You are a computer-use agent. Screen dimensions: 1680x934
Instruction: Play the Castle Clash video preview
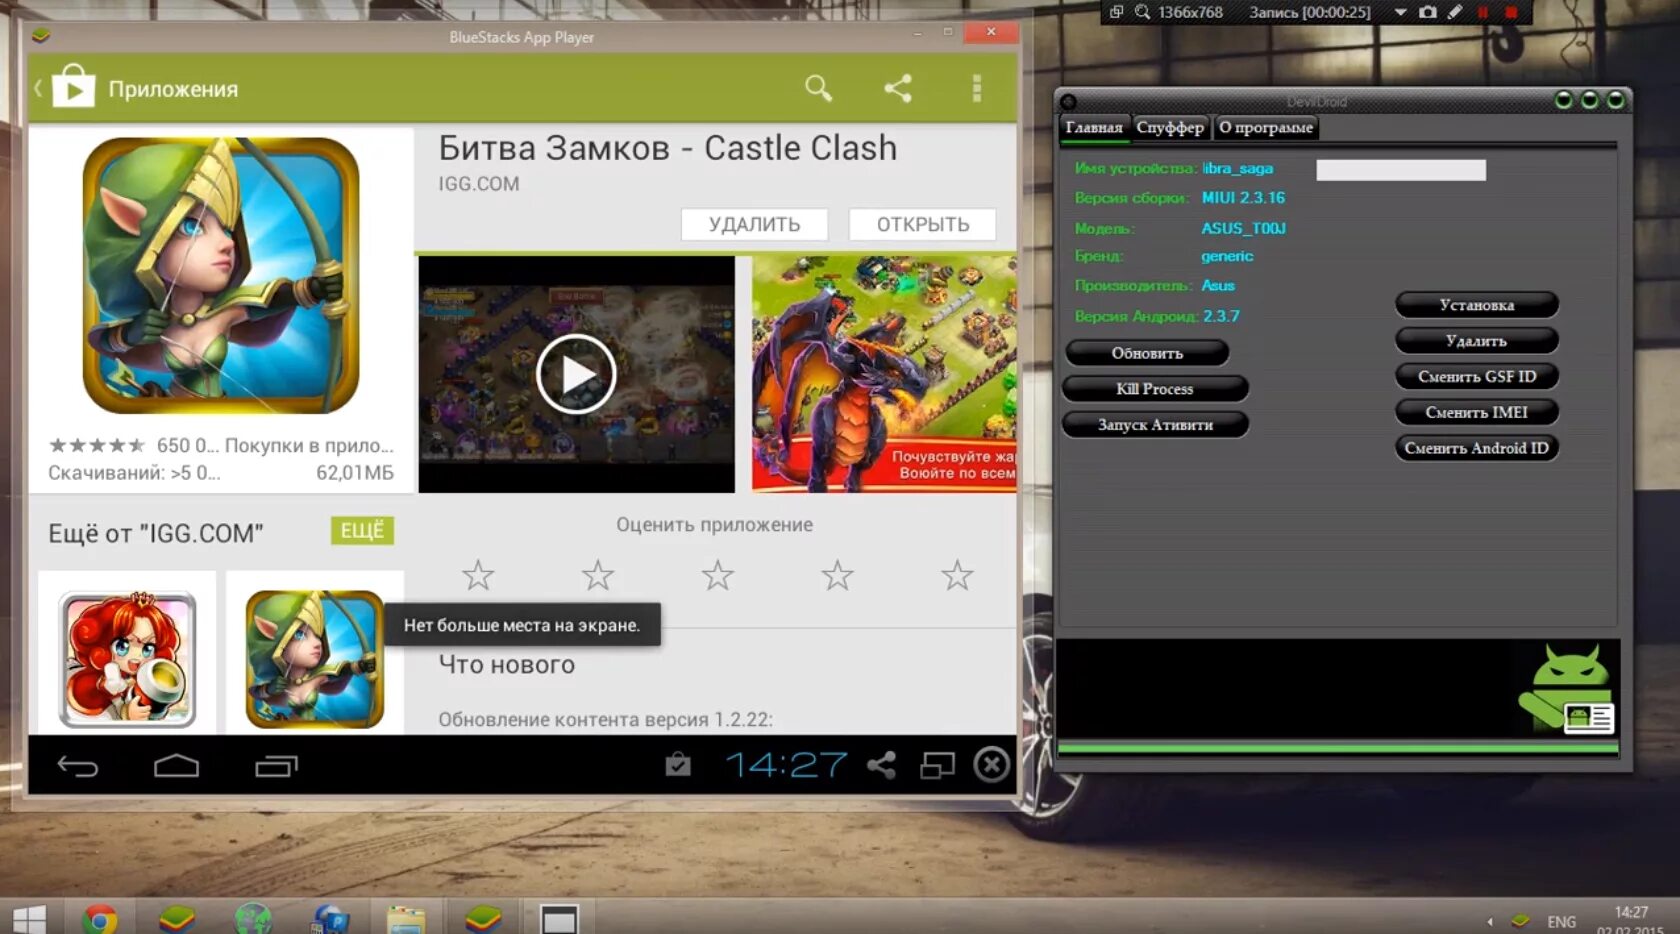(576, 374)
